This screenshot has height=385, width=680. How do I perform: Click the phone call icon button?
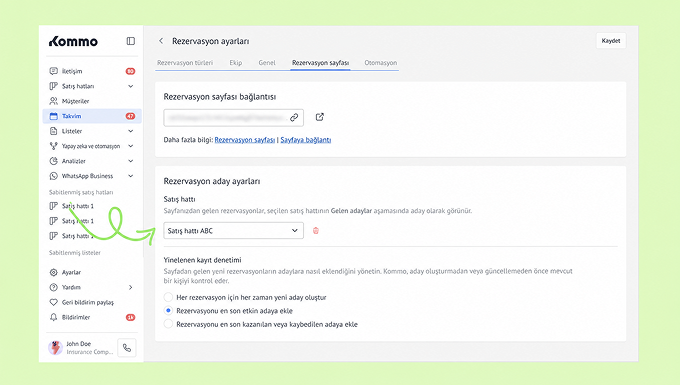click(x=127, y=348)
